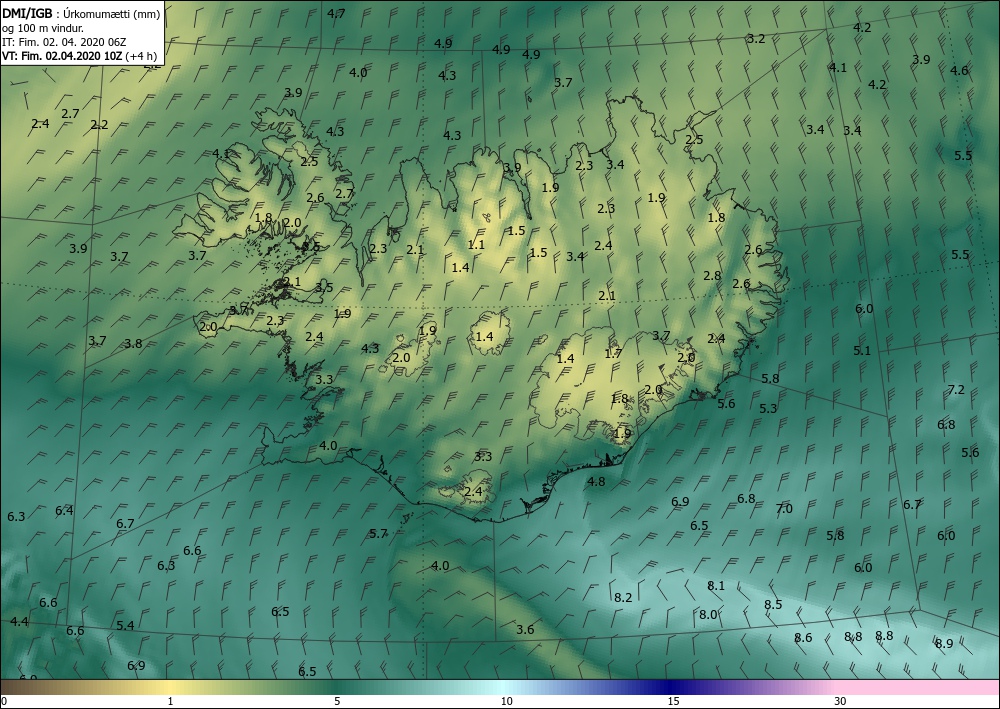Click the value 4.6 on the map
The width and height of the screenshot is (1000, 709).
959,70
